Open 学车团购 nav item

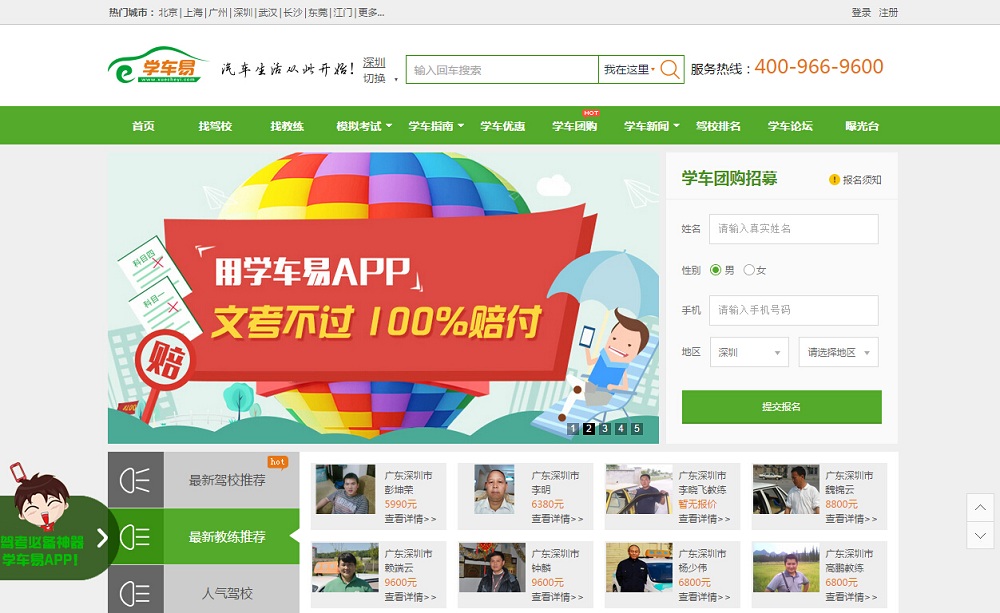tap(575, 126)
